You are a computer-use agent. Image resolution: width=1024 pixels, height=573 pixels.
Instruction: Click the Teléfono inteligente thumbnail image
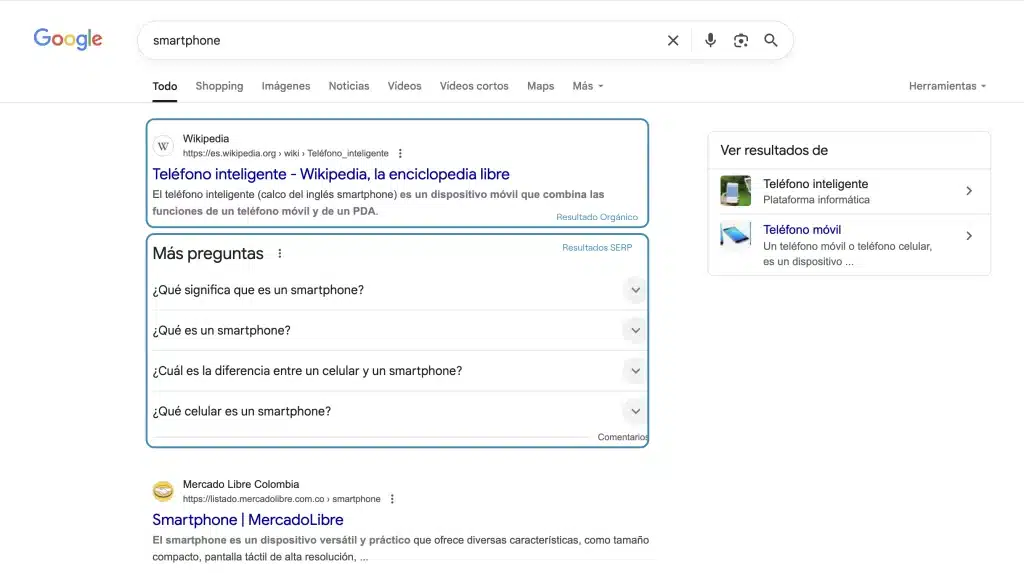click(735, 191)
